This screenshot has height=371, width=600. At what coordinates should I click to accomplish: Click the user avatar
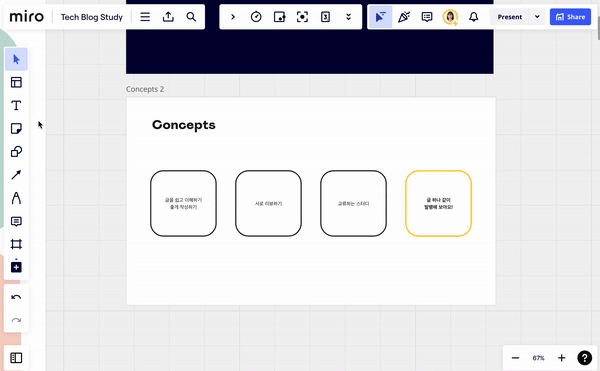tap(450, 17)
